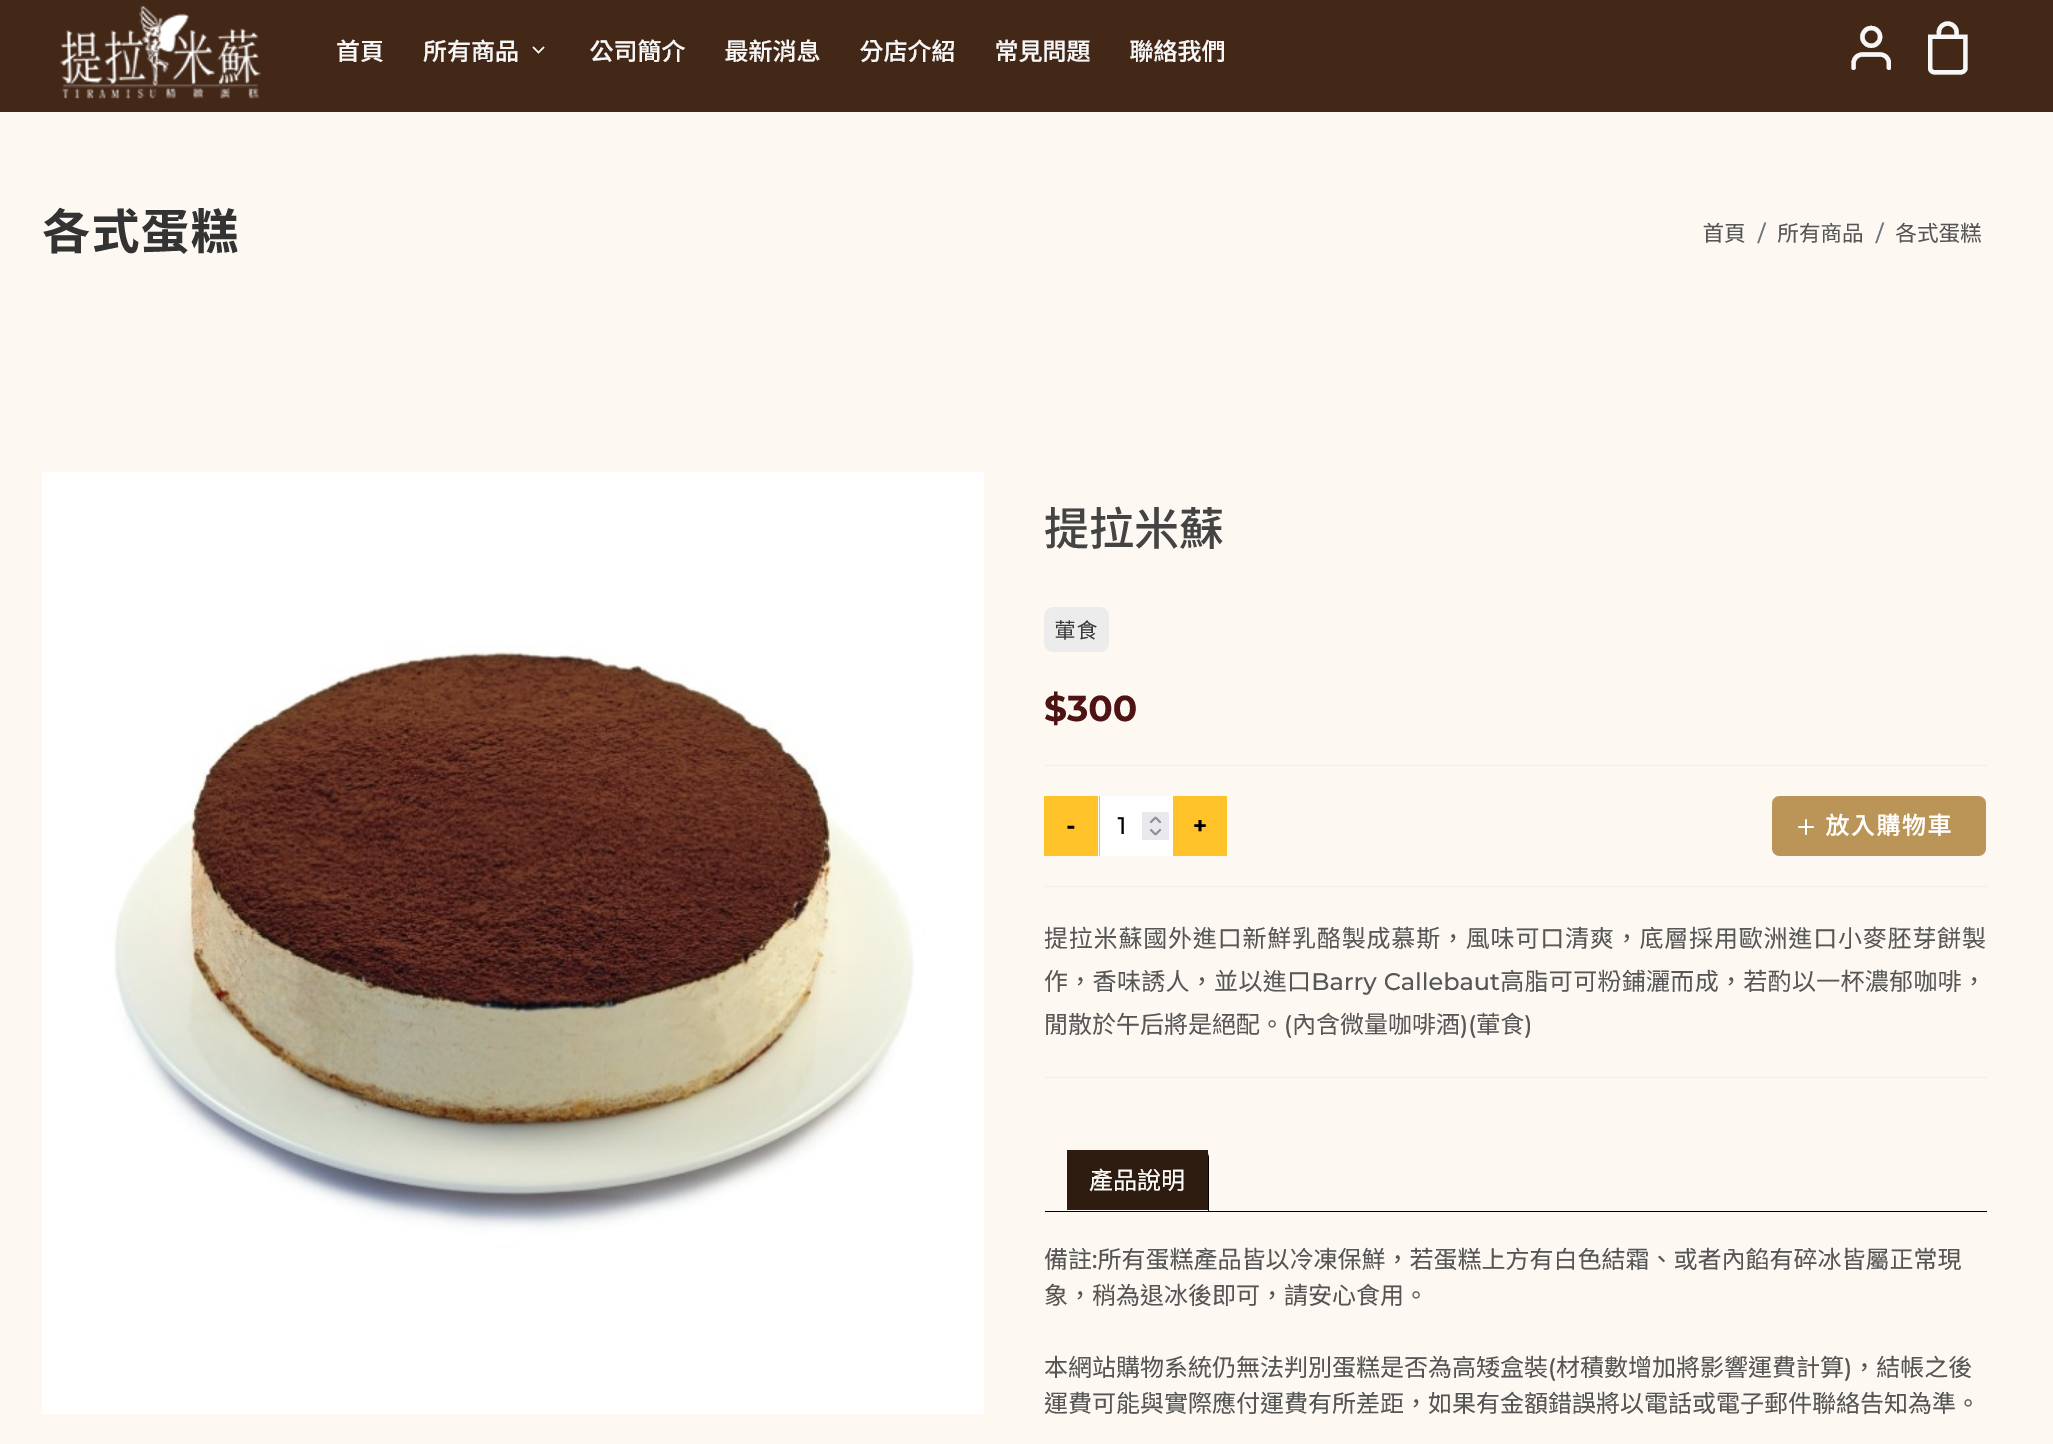Open the 公司簡介 page
This screenshot has height=1444, width=2053.
(638, 51)
